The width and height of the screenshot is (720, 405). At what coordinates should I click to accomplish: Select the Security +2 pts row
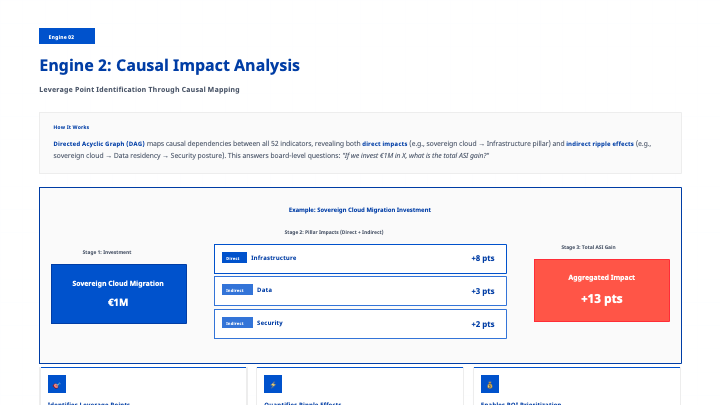pos(360,323)
